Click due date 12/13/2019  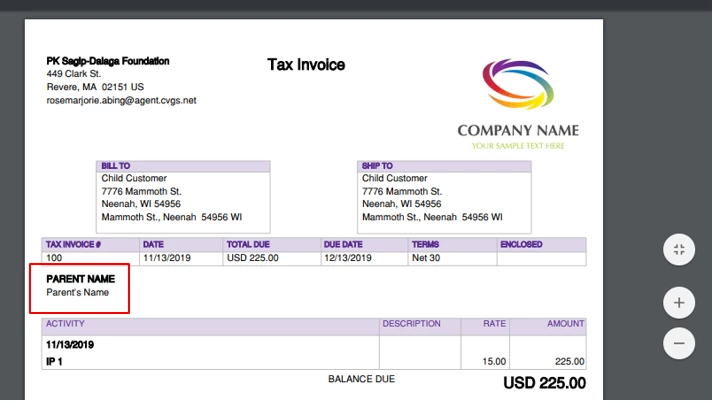(347, 258)
